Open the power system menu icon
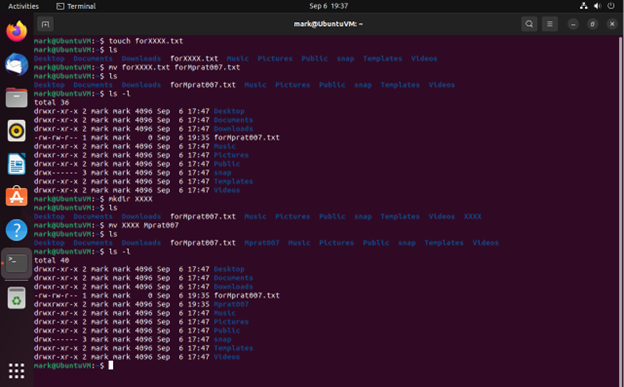This screenshot has height=387, width=624. point(611,6)
